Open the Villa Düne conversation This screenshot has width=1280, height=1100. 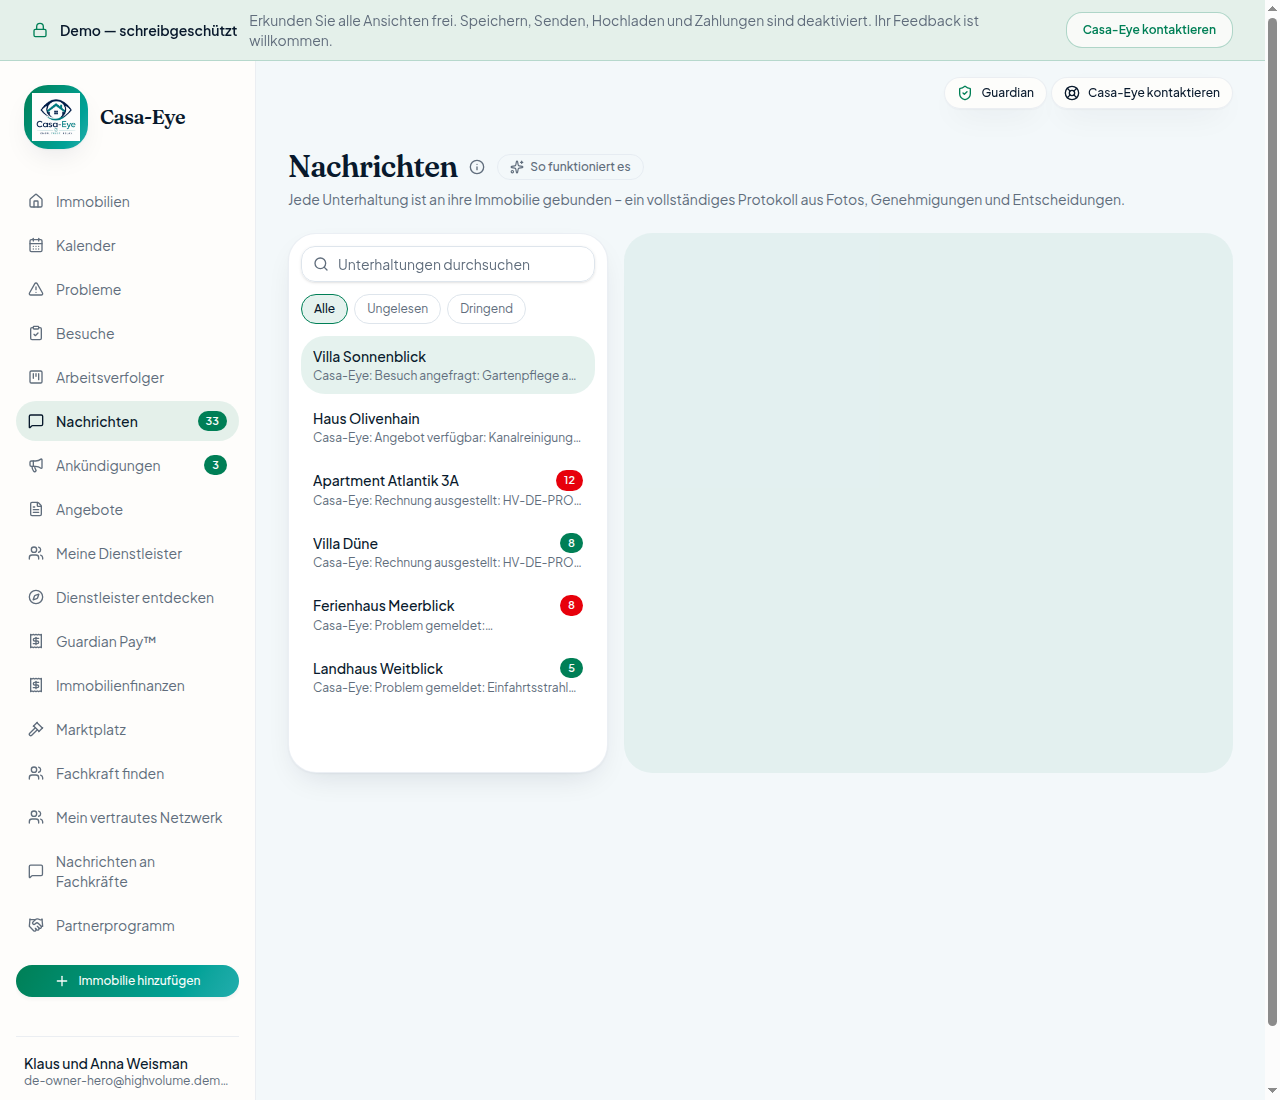point(448,552)
